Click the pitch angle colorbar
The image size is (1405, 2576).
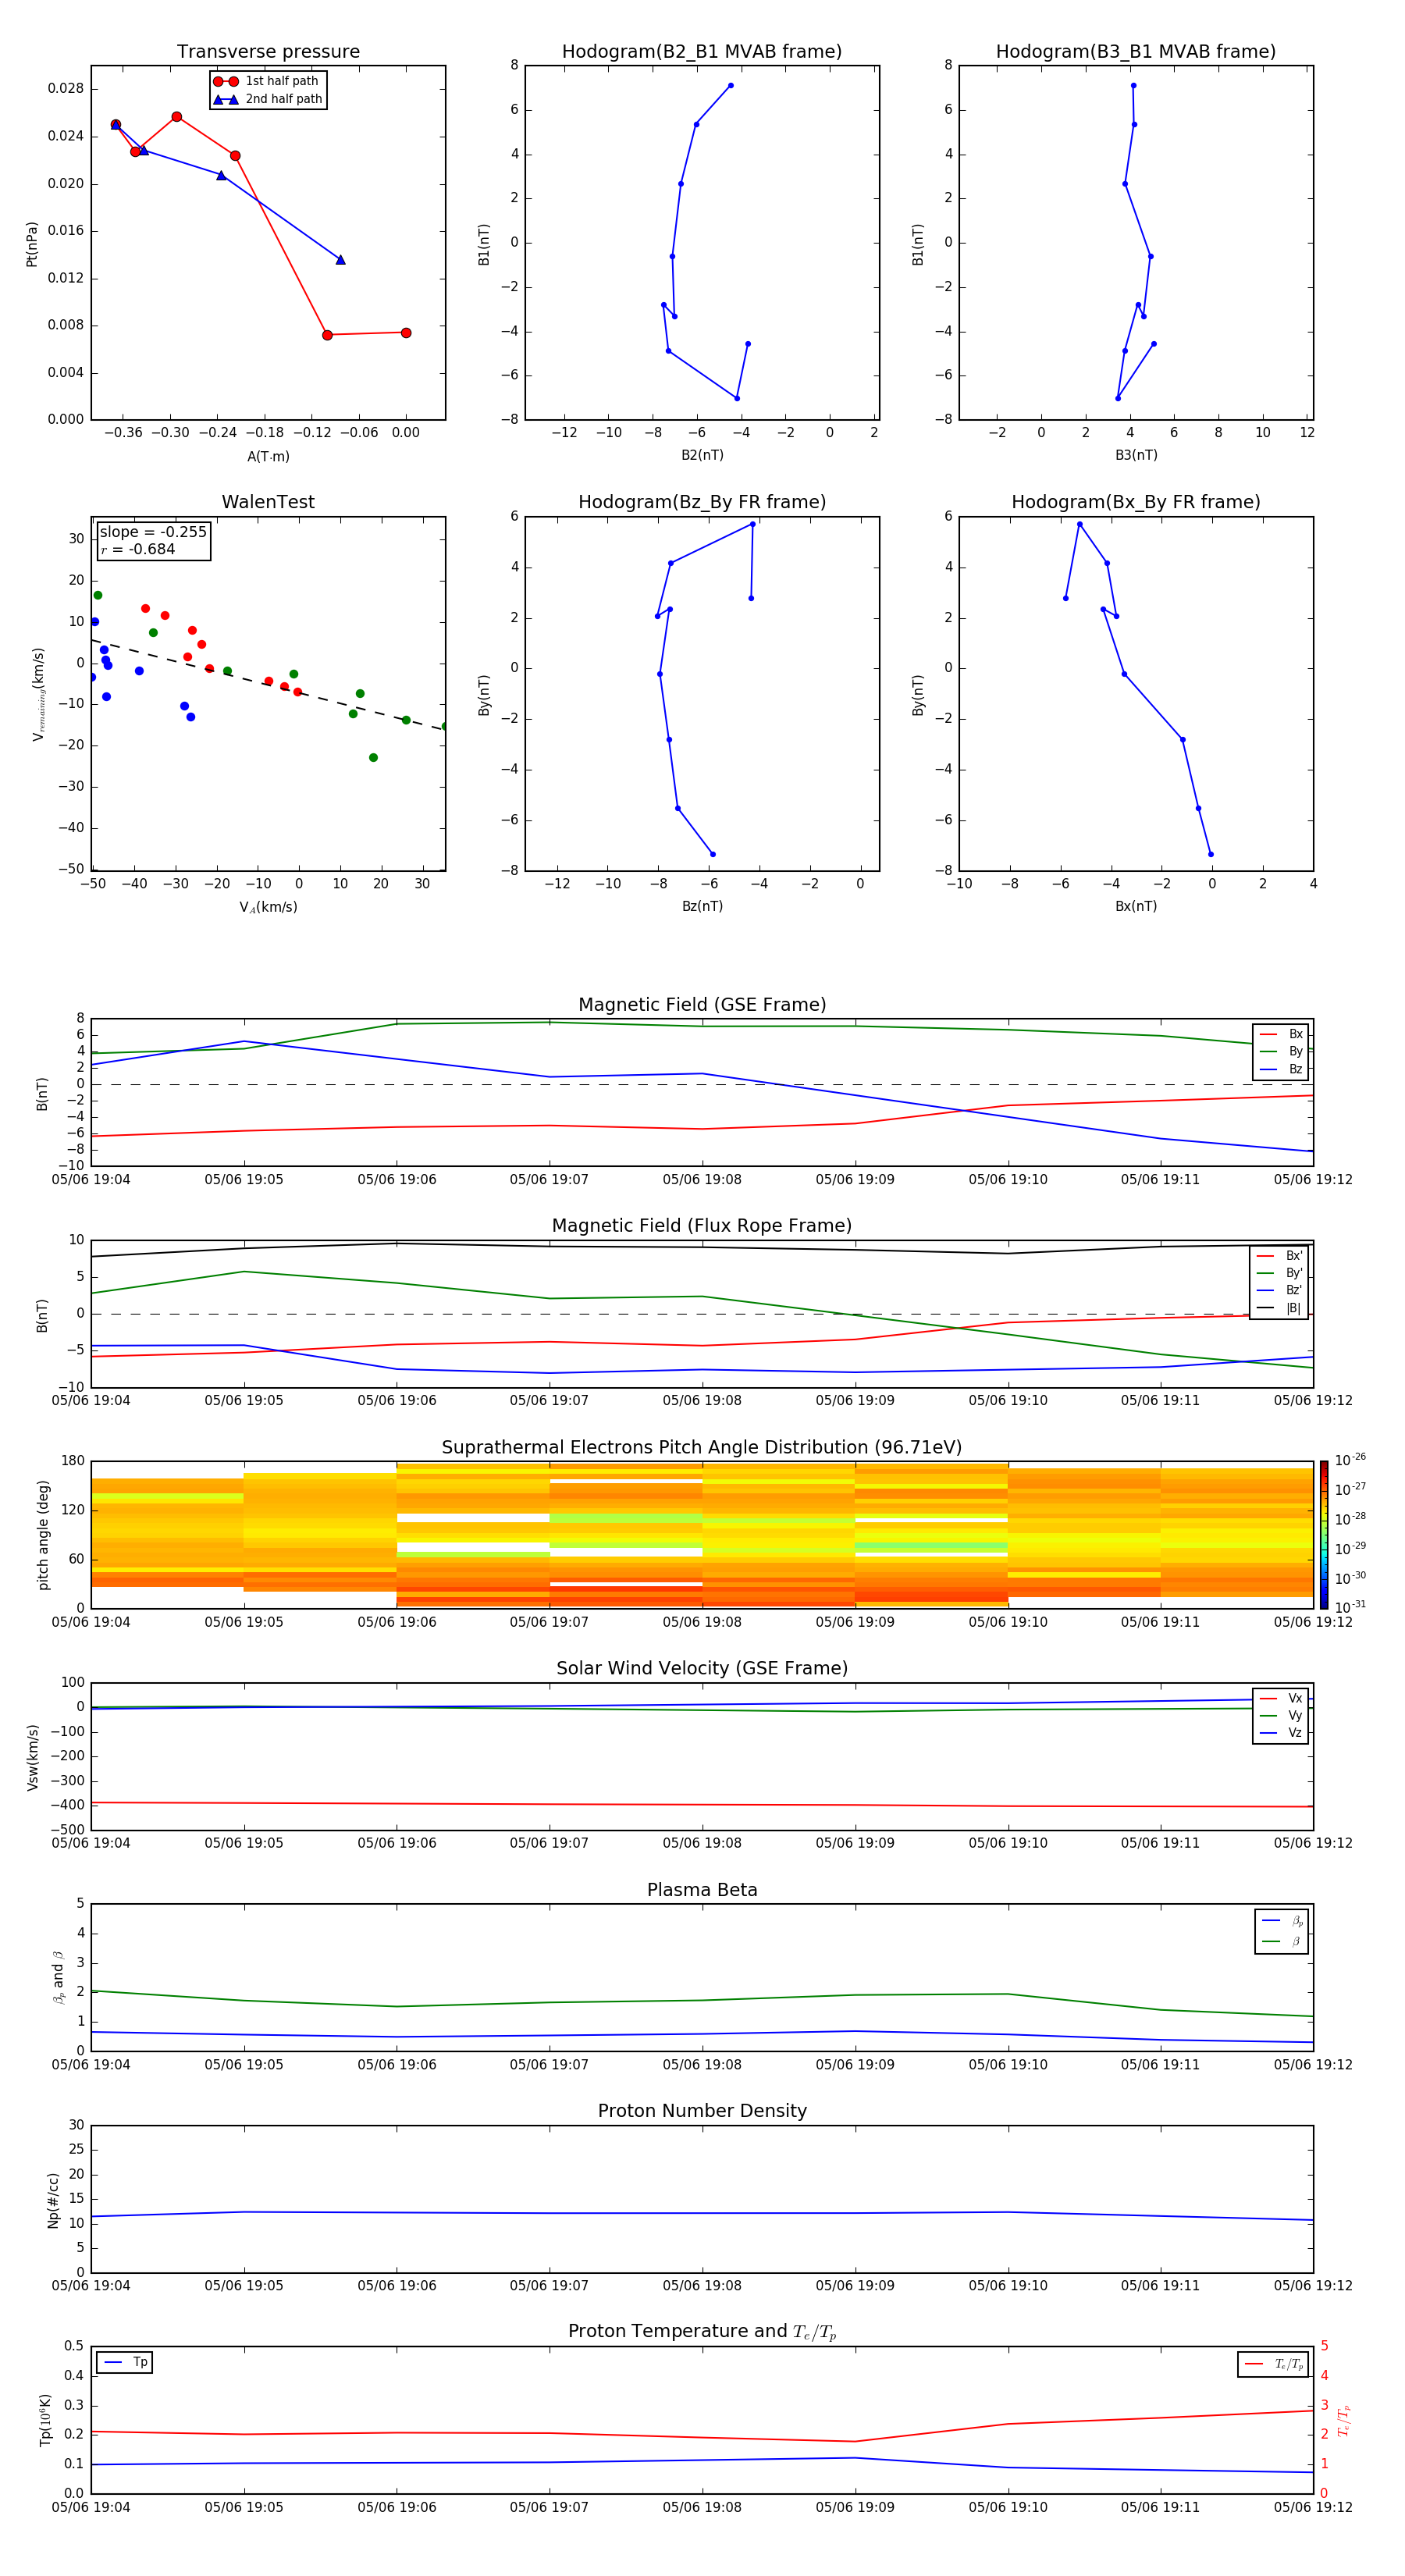pos(1324,1535)
